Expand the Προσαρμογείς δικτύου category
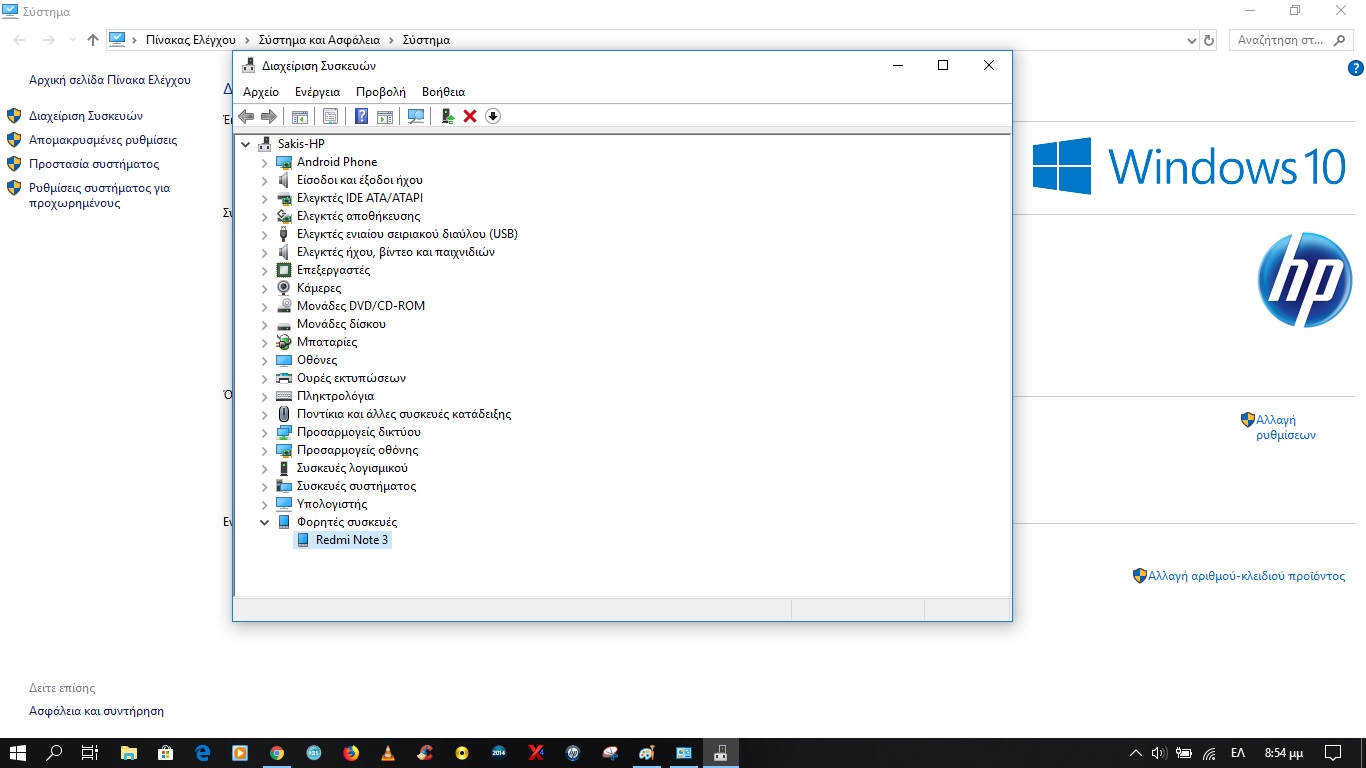The width and height of the screenshot is (1366, 768). (265, 432)
